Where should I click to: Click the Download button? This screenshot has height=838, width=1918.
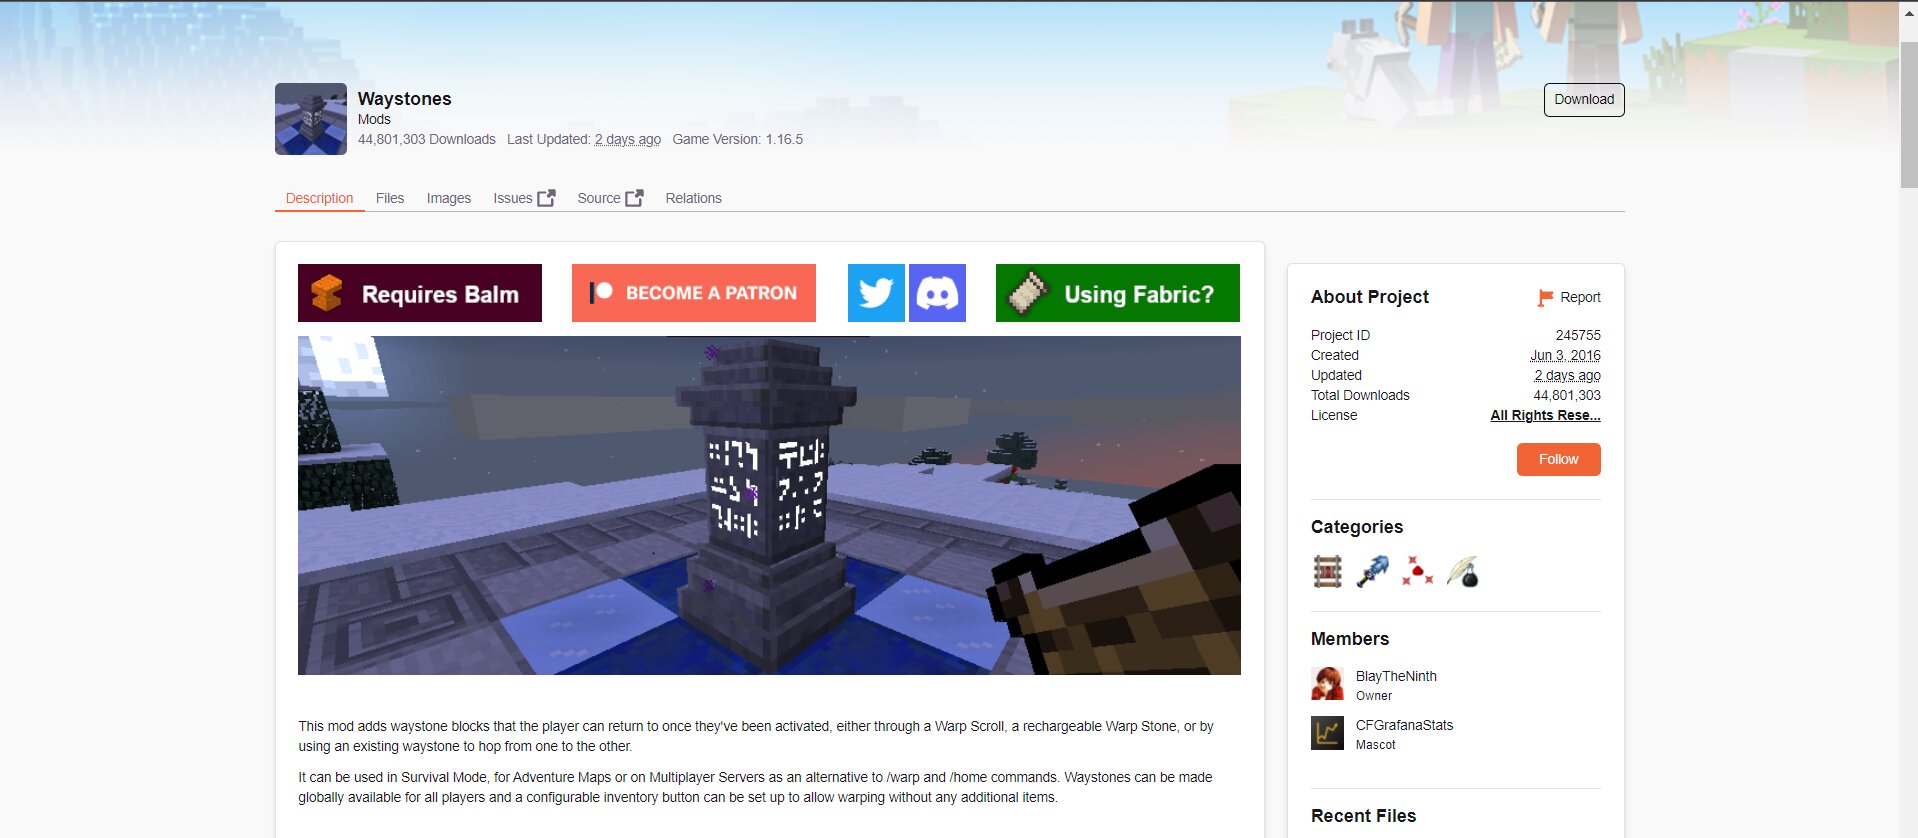click(x=1584, y=100)
